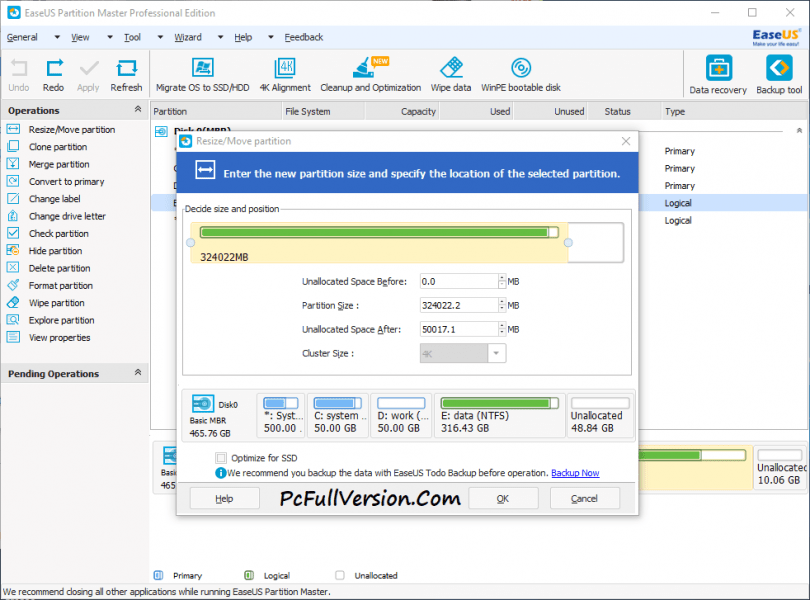The height and width of the screenshot is (600, 810).
Task: Open the Migrate OS to SSD/HDD tool
Action: pyautogui.click(x=203, y=70)
